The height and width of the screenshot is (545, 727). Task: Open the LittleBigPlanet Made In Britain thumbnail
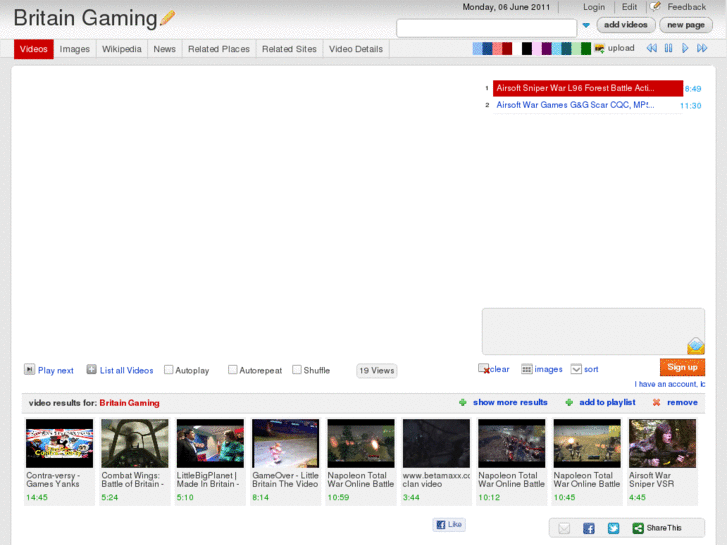point(210,443)
